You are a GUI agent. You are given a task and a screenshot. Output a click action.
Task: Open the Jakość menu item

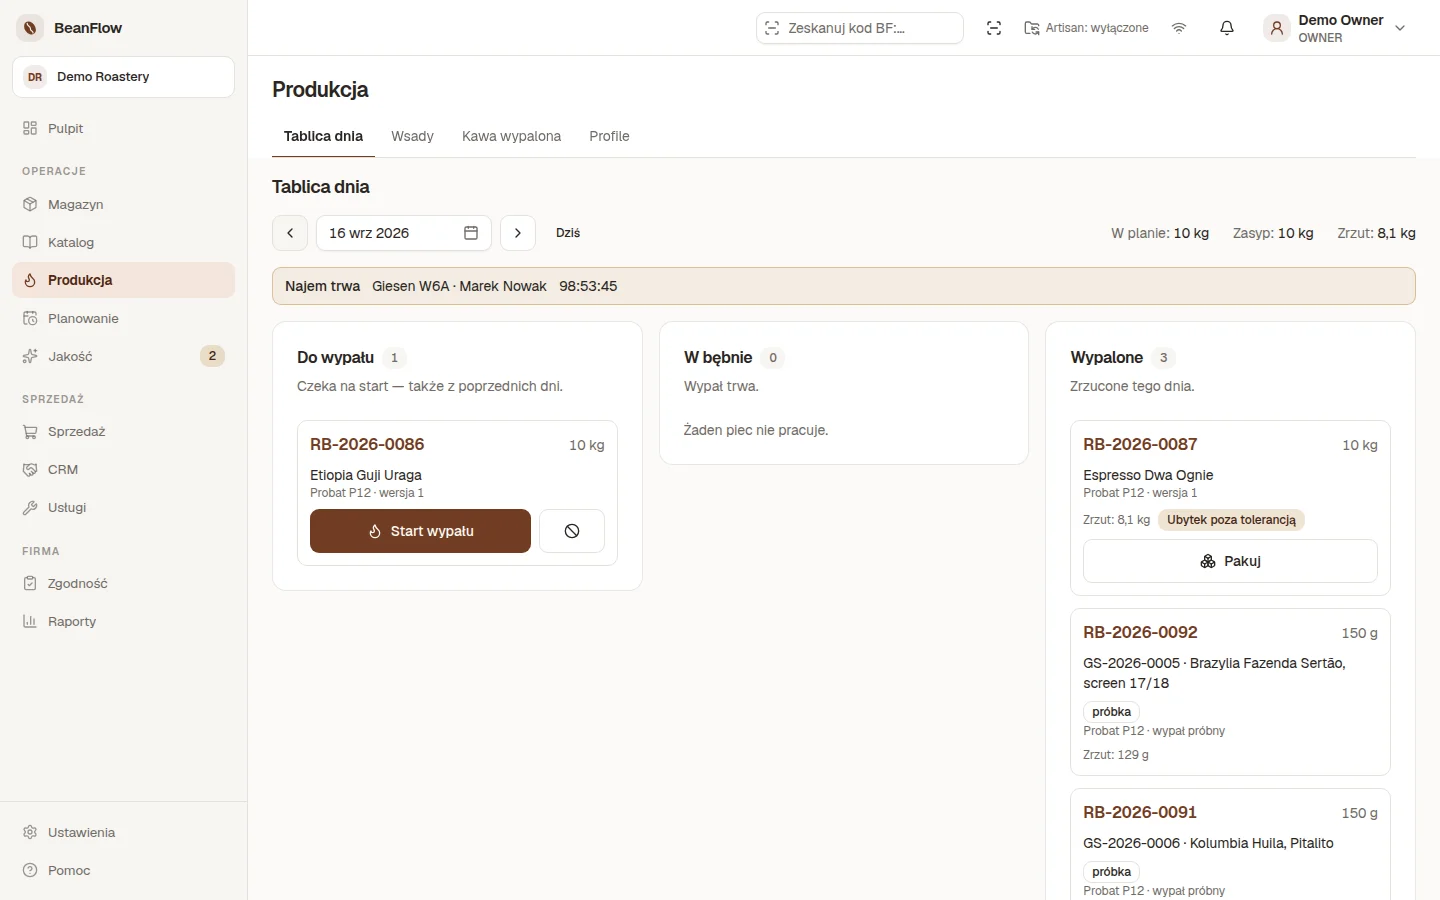tap(123, 356)
